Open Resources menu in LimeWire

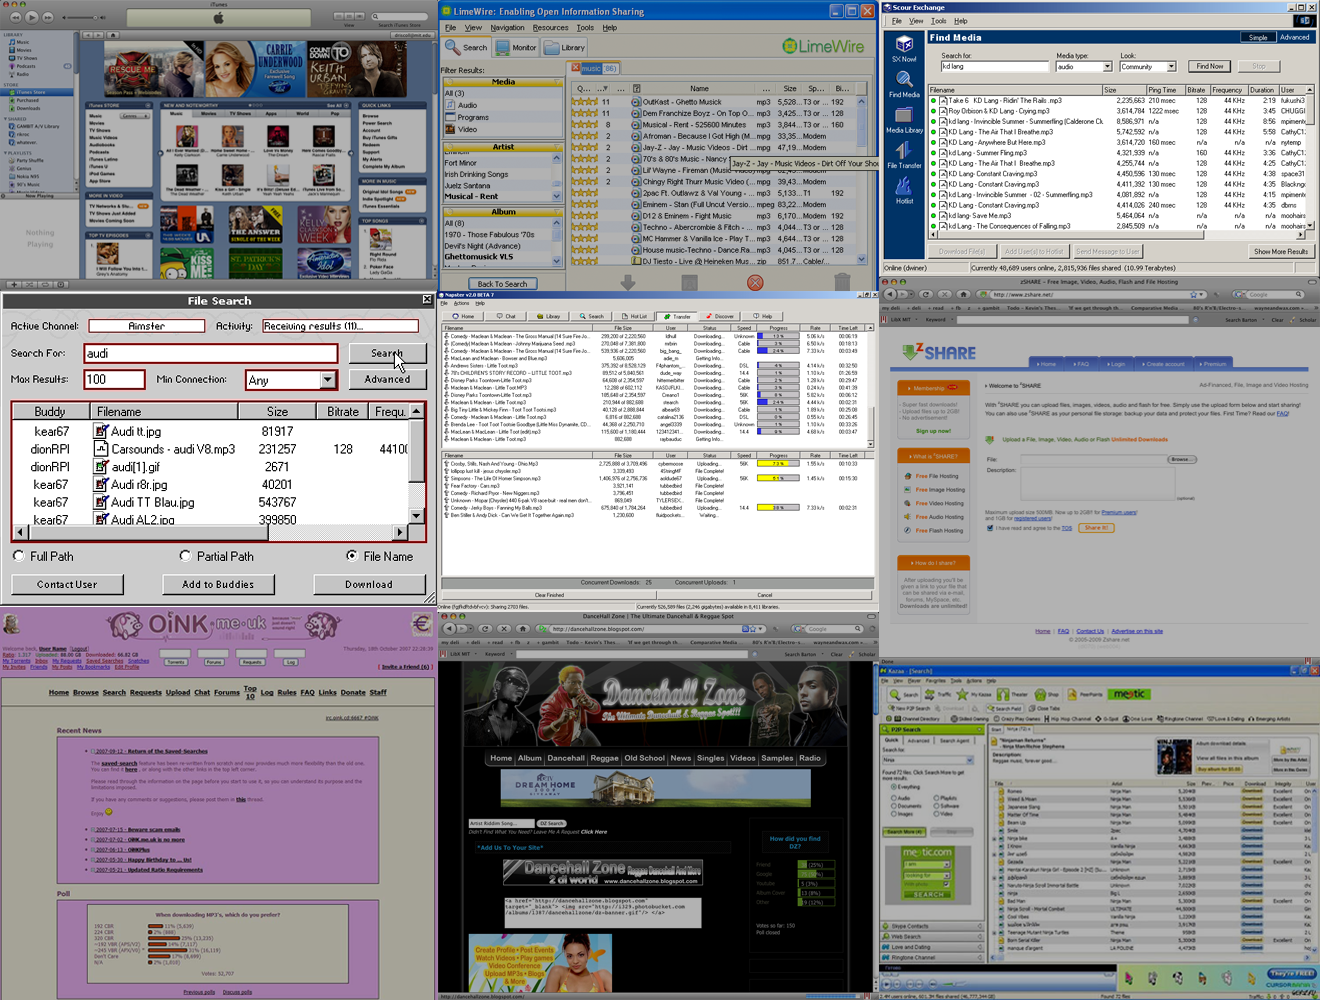pos(550,28)
